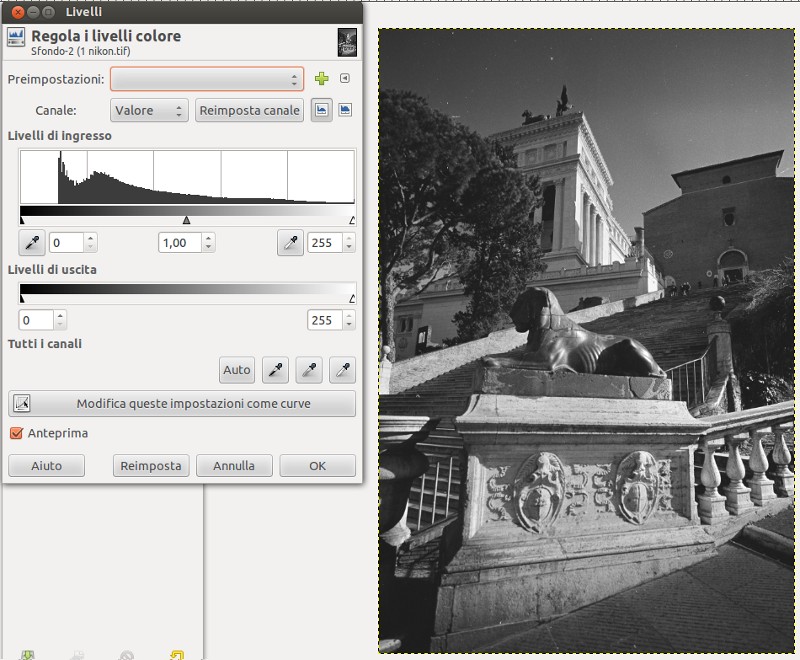Click Modifica queste impostazioni come curve

point(182,404)
